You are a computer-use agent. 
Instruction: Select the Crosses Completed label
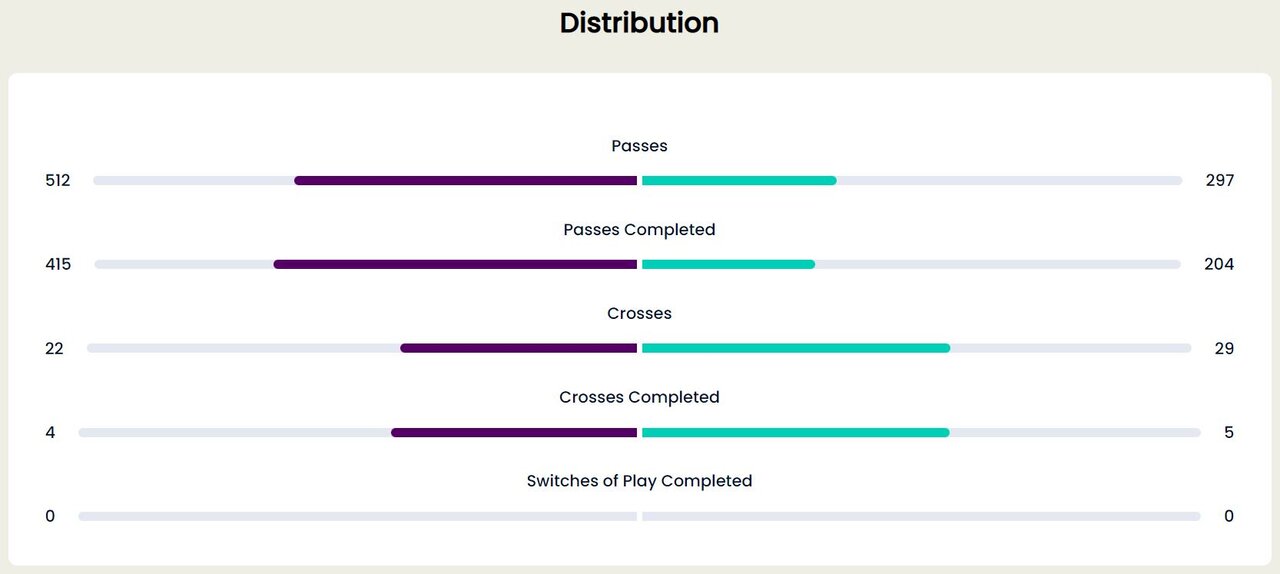(639, 397)
